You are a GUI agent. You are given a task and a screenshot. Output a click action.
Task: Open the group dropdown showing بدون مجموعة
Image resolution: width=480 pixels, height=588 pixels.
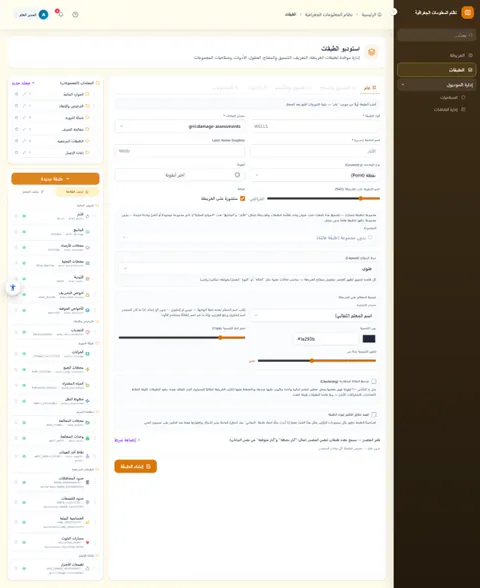click(x=248, y=237)
